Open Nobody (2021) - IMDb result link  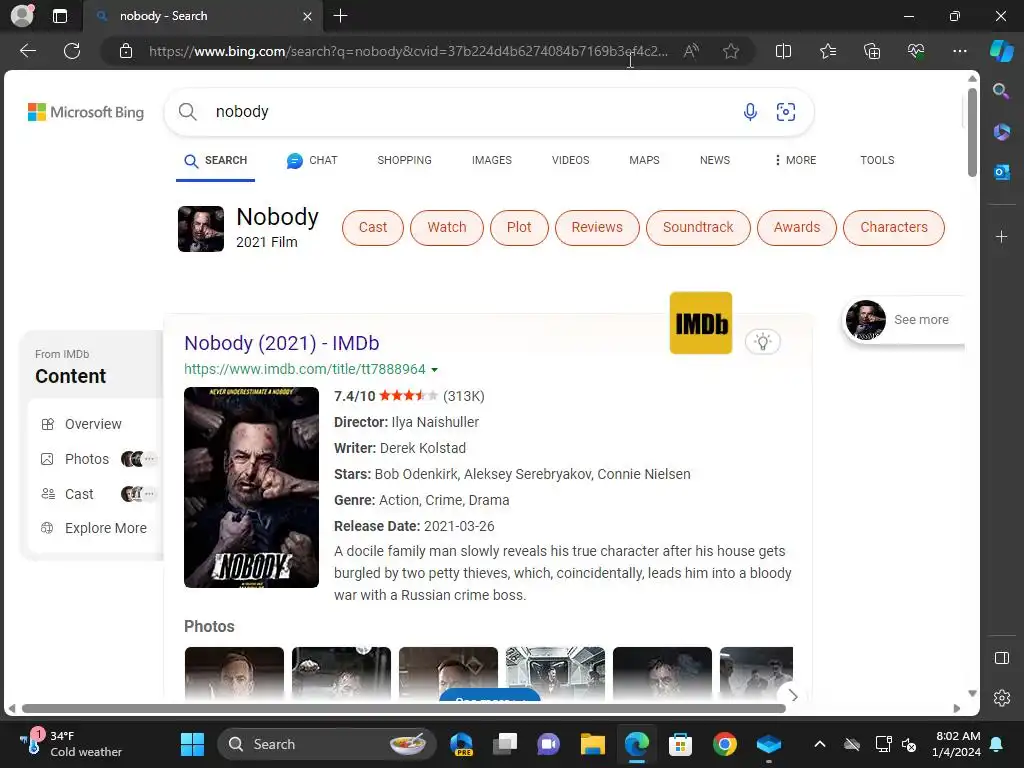coord(281,343)
